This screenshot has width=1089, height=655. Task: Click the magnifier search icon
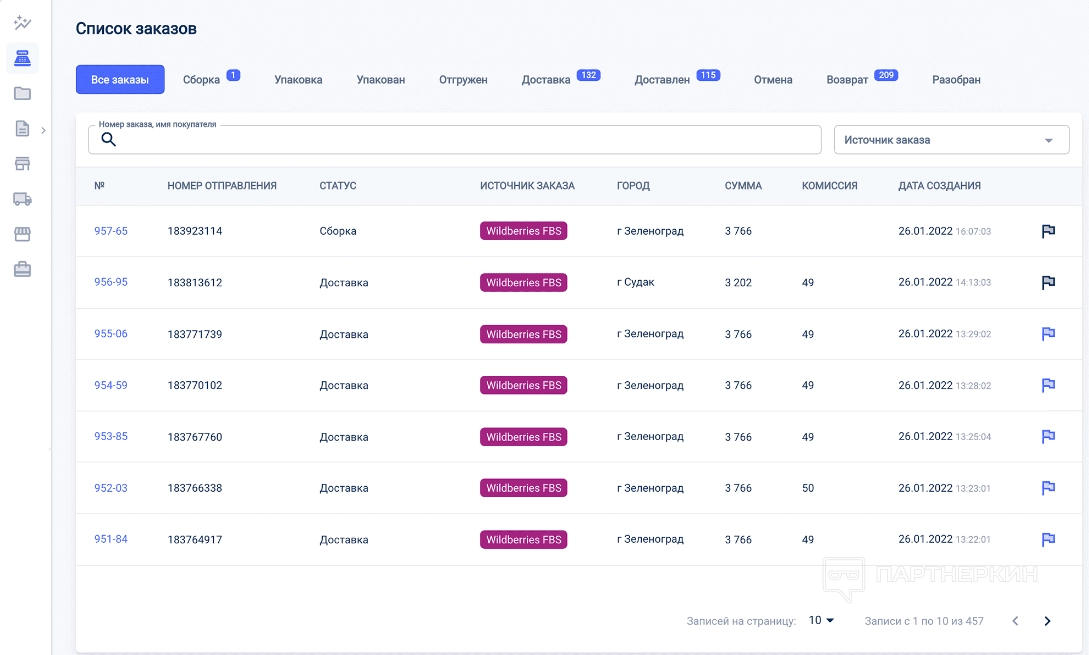tap(109, 140)
